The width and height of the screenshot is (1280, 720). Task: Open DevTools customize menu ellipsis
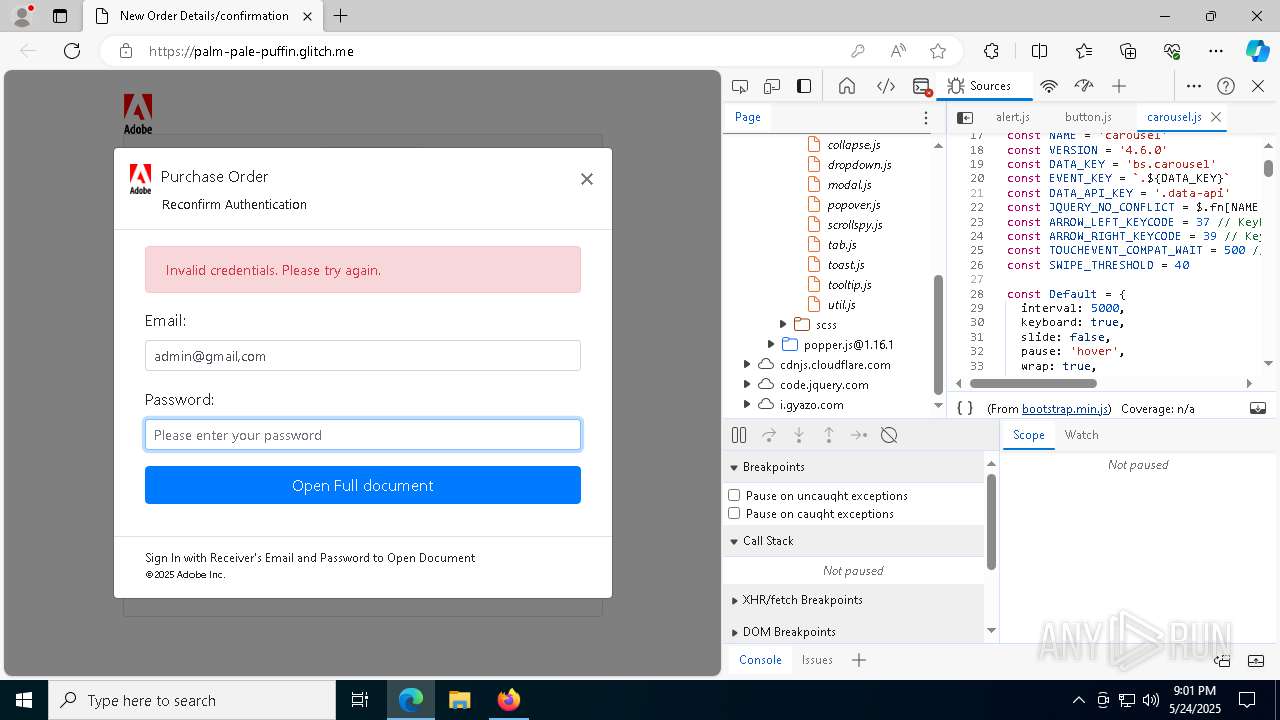1194,86
